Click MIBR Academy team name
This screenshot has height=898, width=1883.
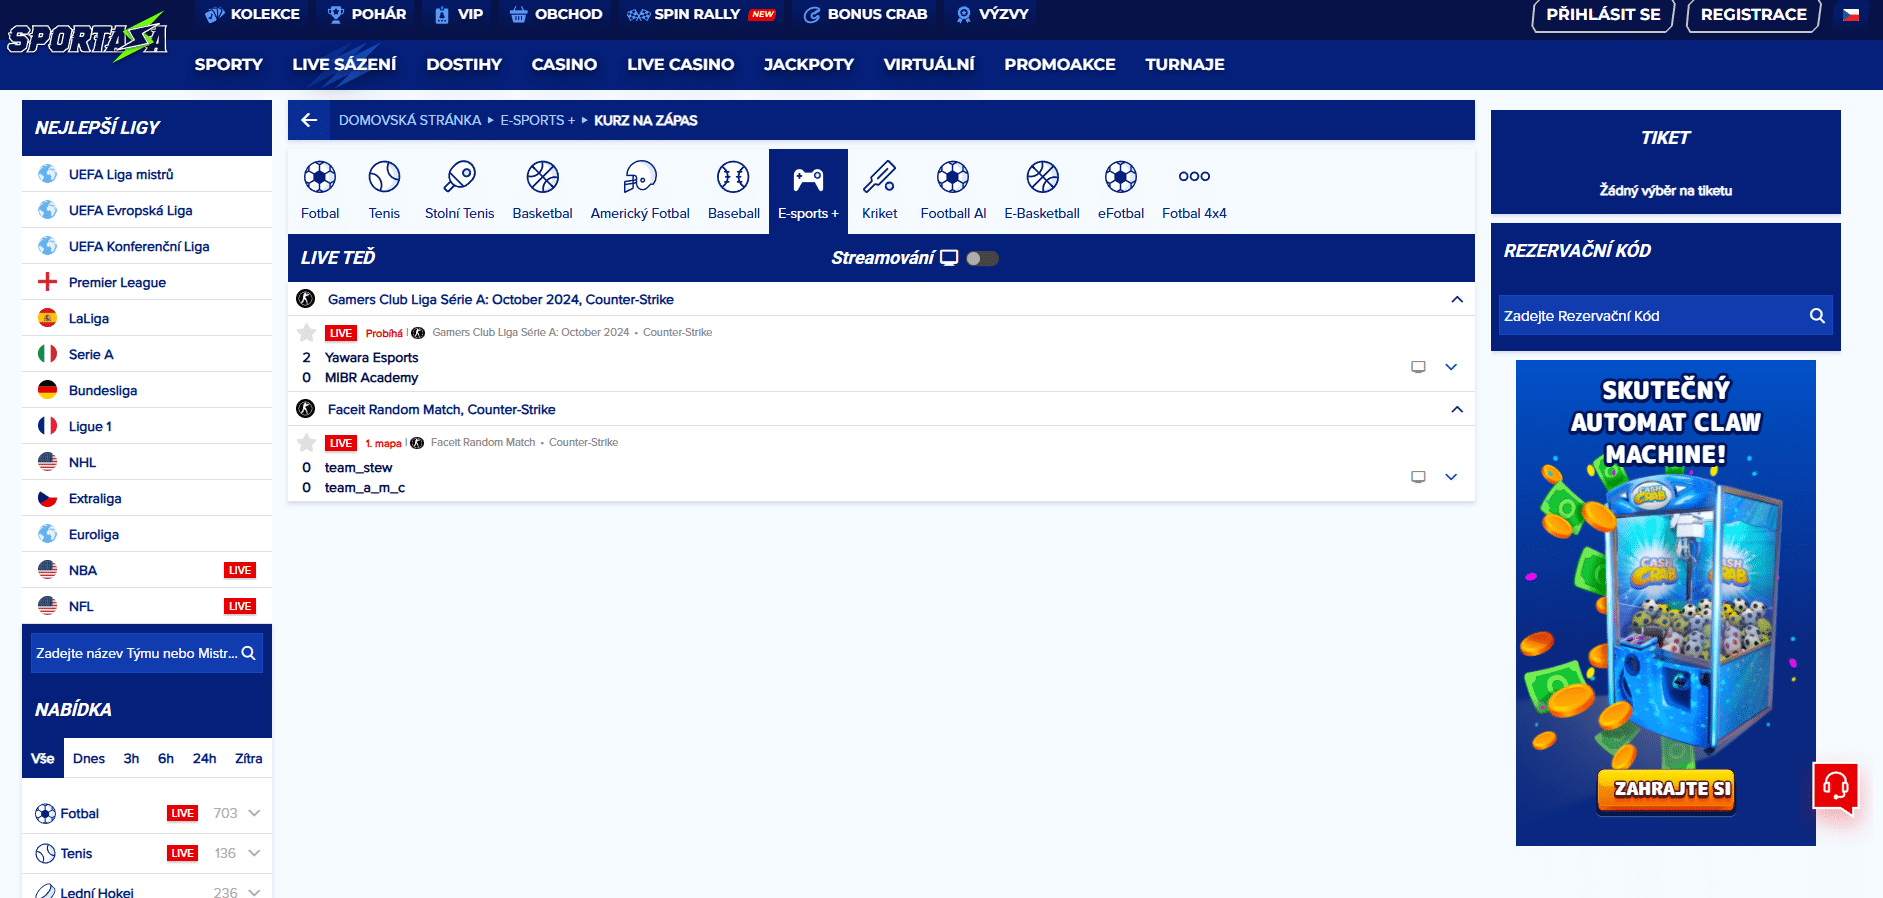pos(371,377)
